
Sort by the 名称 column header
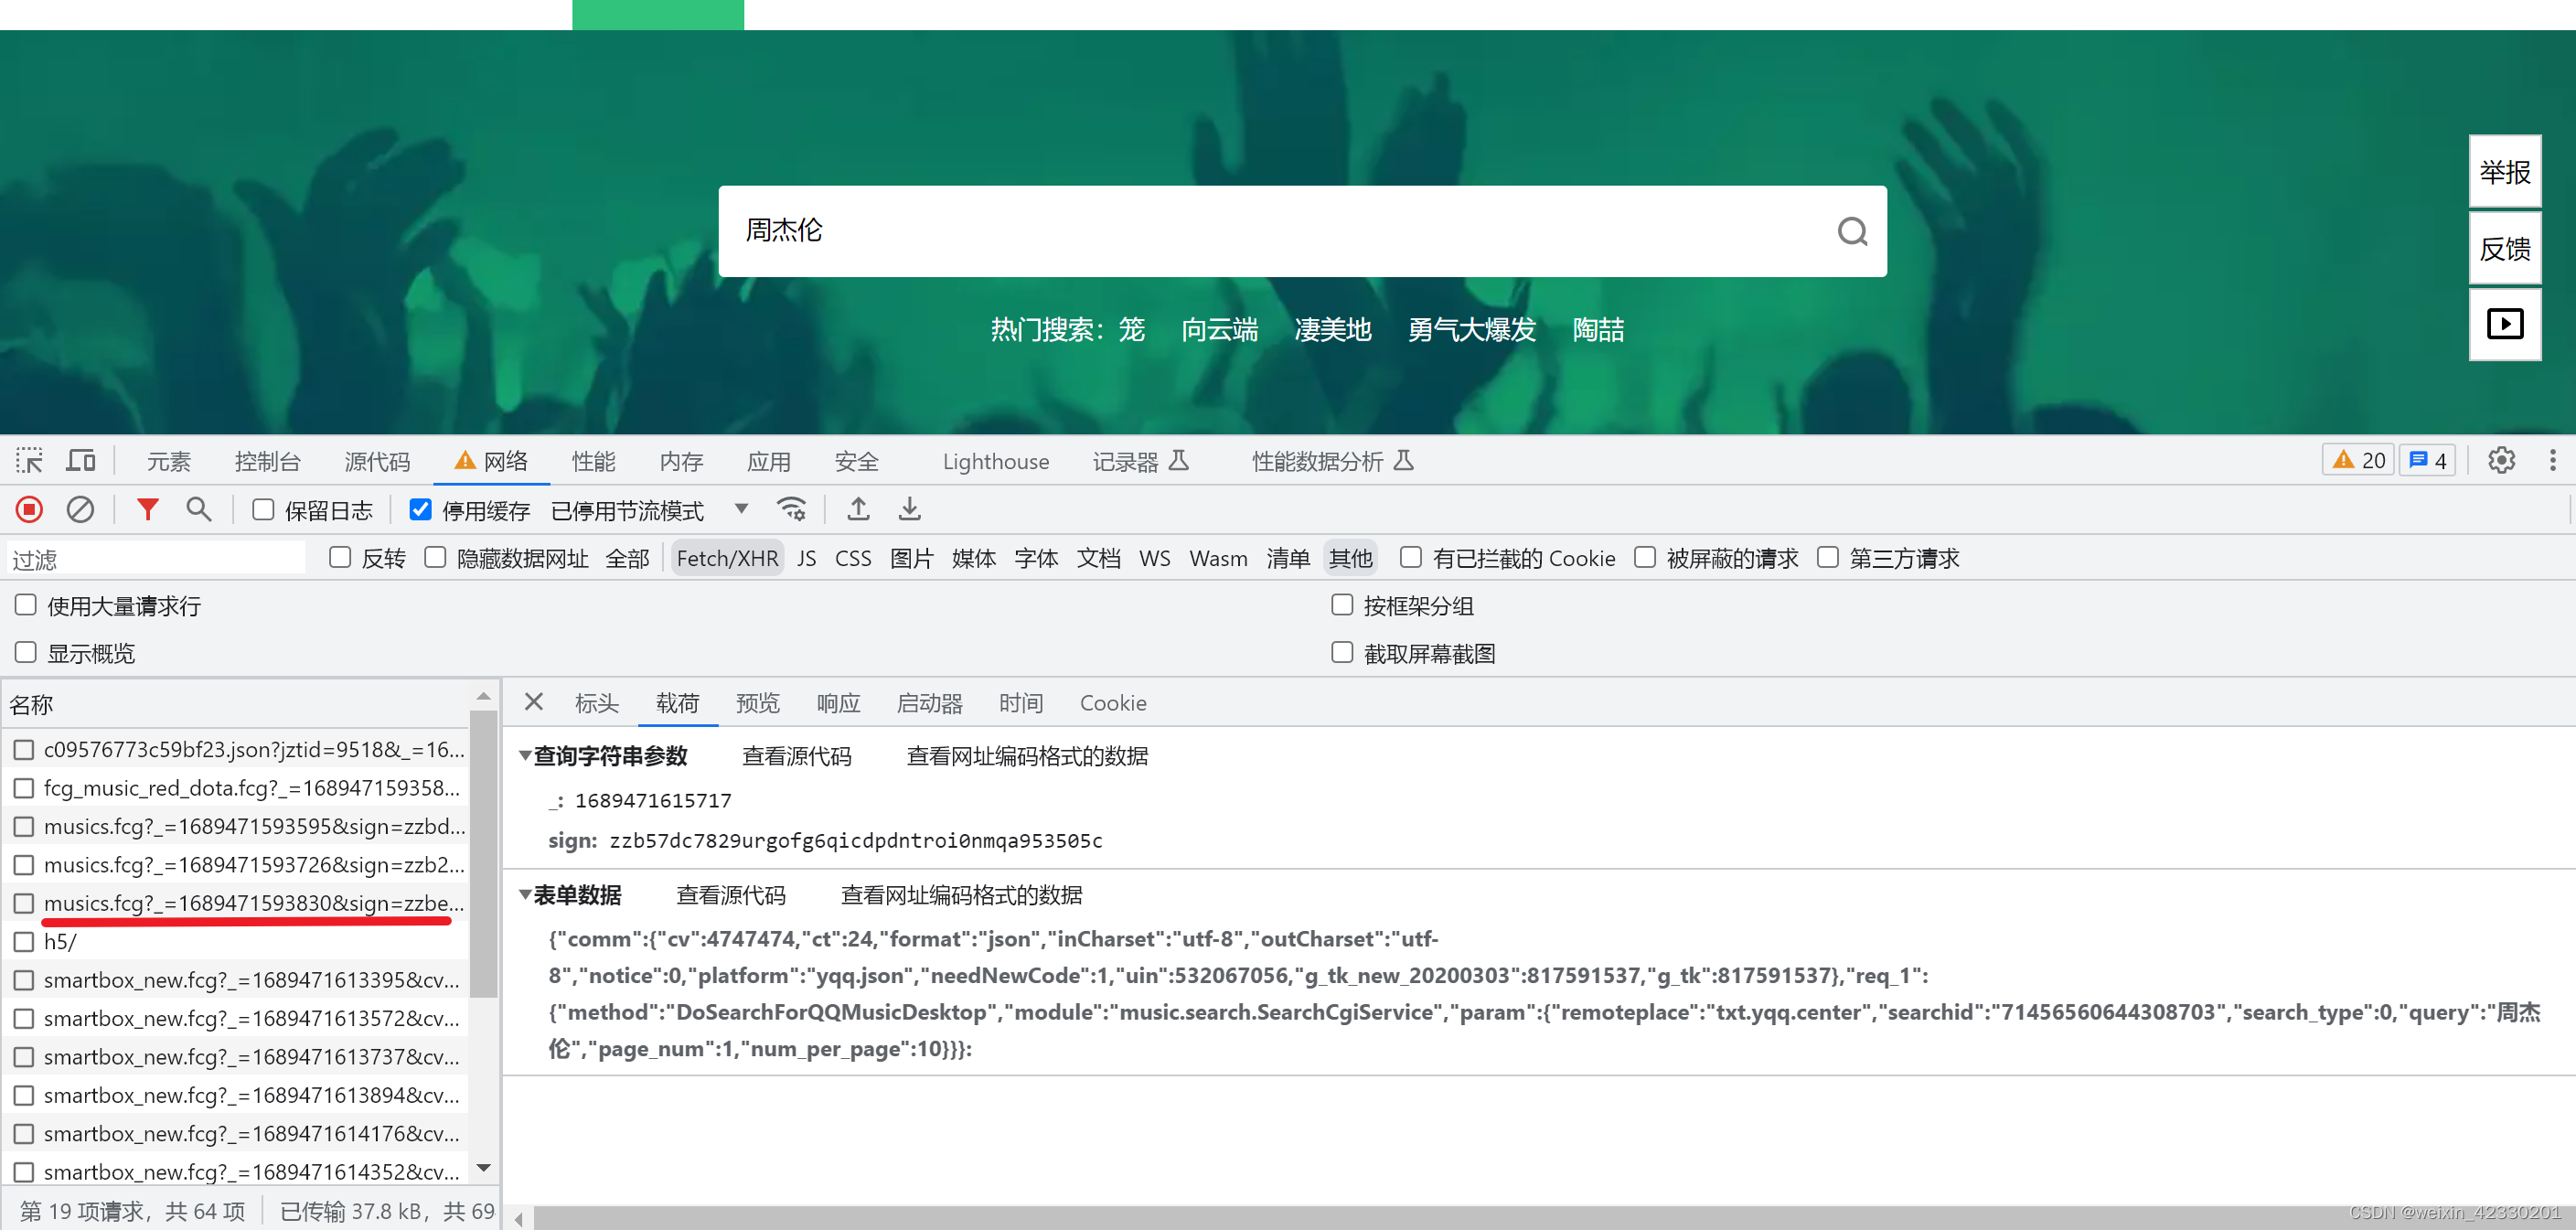tap(236, 704)
